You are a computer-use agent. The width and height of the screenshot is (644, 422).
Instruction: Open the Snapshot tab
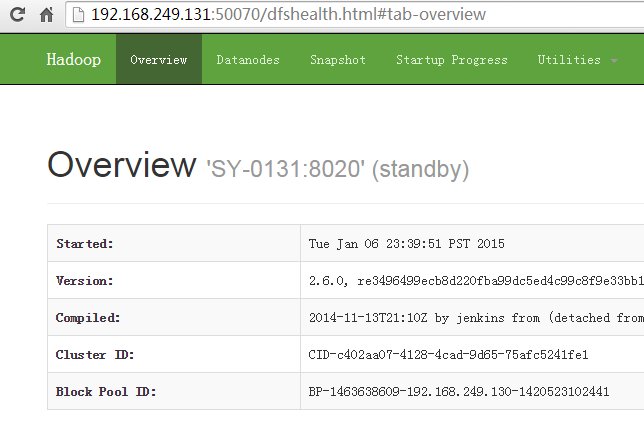(x=337, y=60)
